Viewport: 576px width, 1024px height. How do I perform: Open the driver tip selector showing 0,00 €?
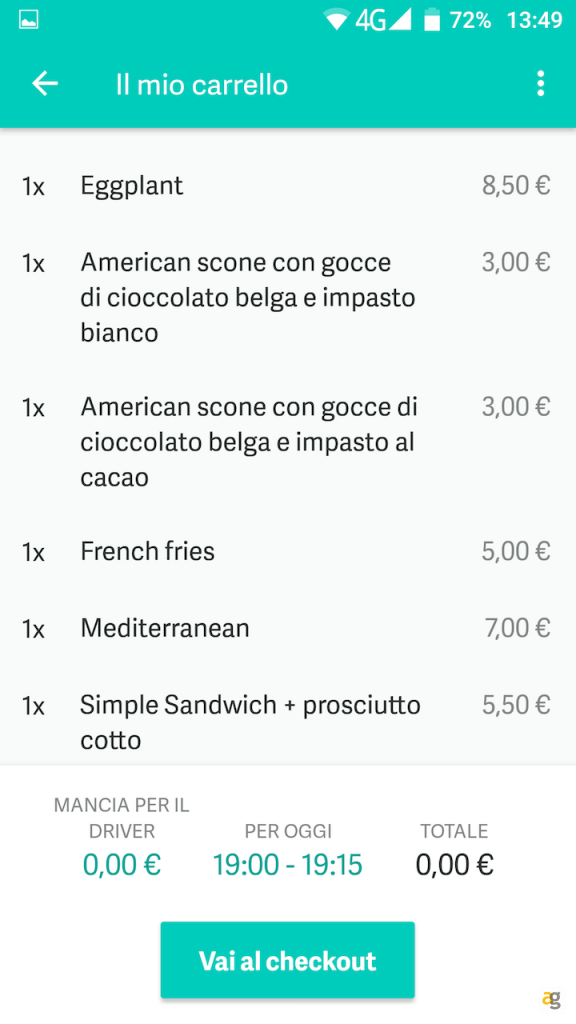(x=121, y=864)
